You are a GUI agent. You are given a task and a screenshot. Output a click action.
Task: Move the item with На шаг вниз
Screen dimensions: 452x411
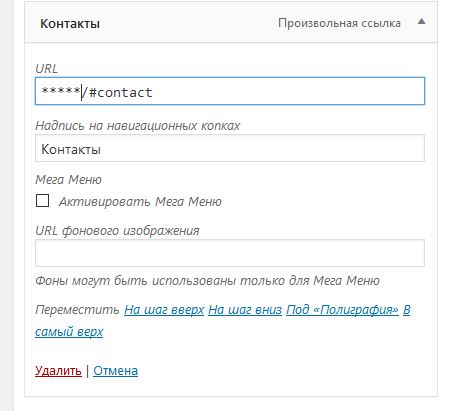point(245,310)
